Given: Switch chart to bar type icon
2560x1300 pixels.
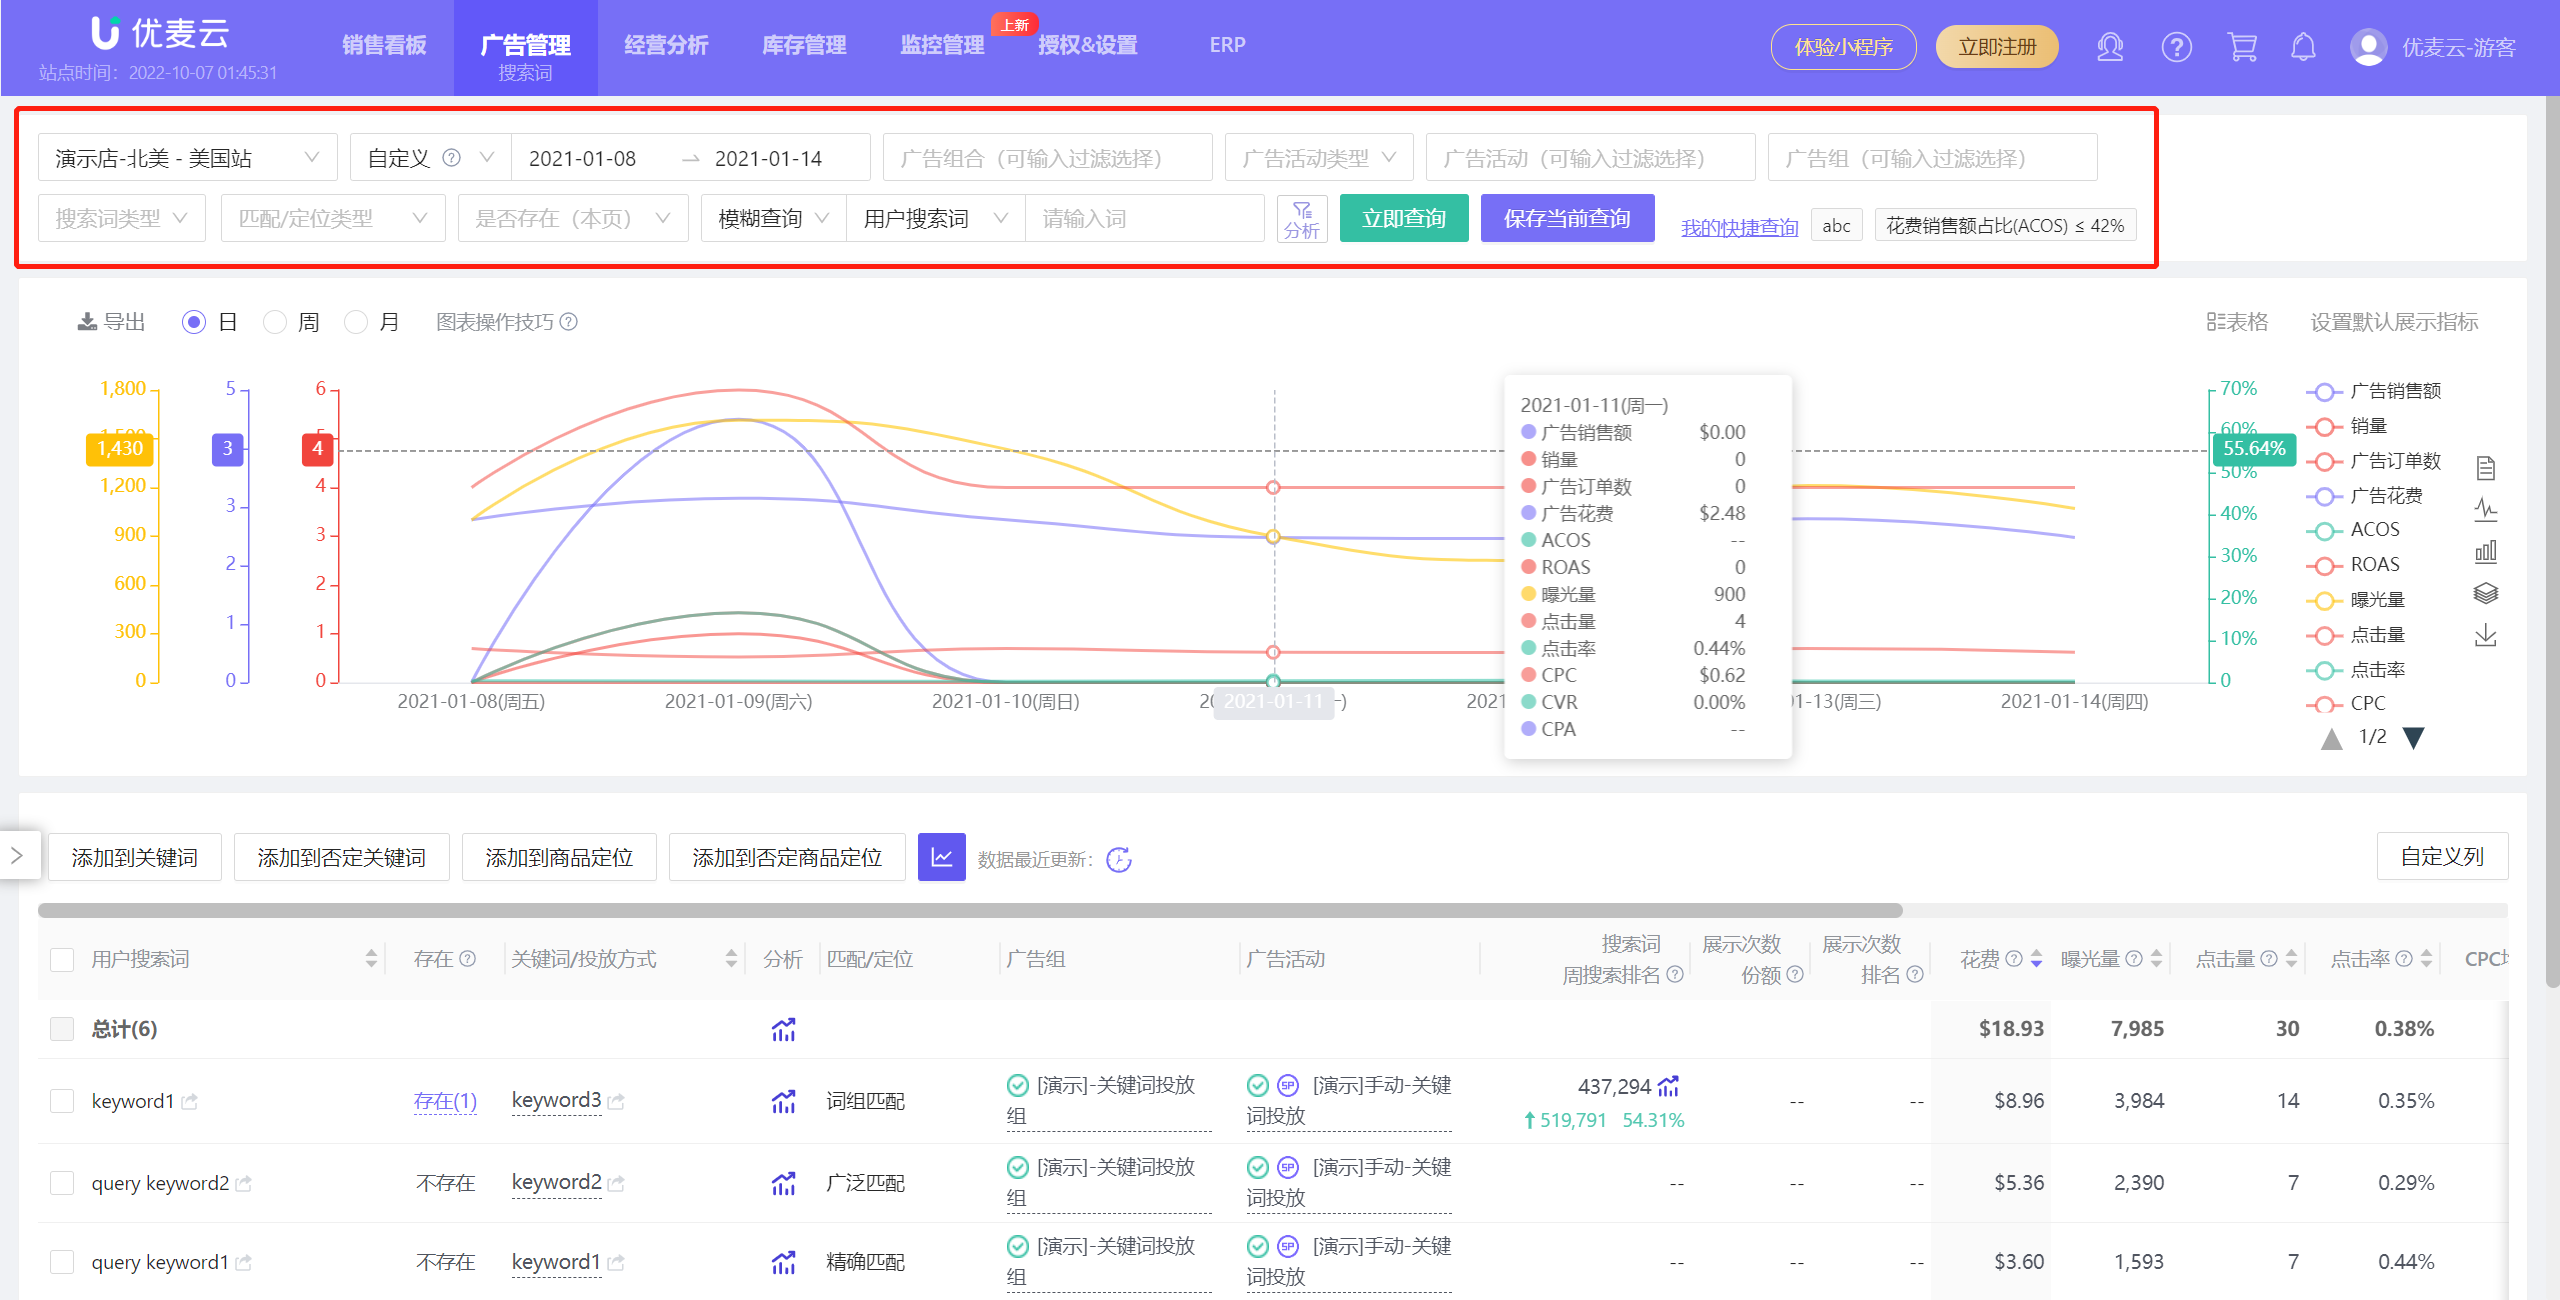Looking at the screenshot, I should pyautogui.click(x=2486, y=552).
